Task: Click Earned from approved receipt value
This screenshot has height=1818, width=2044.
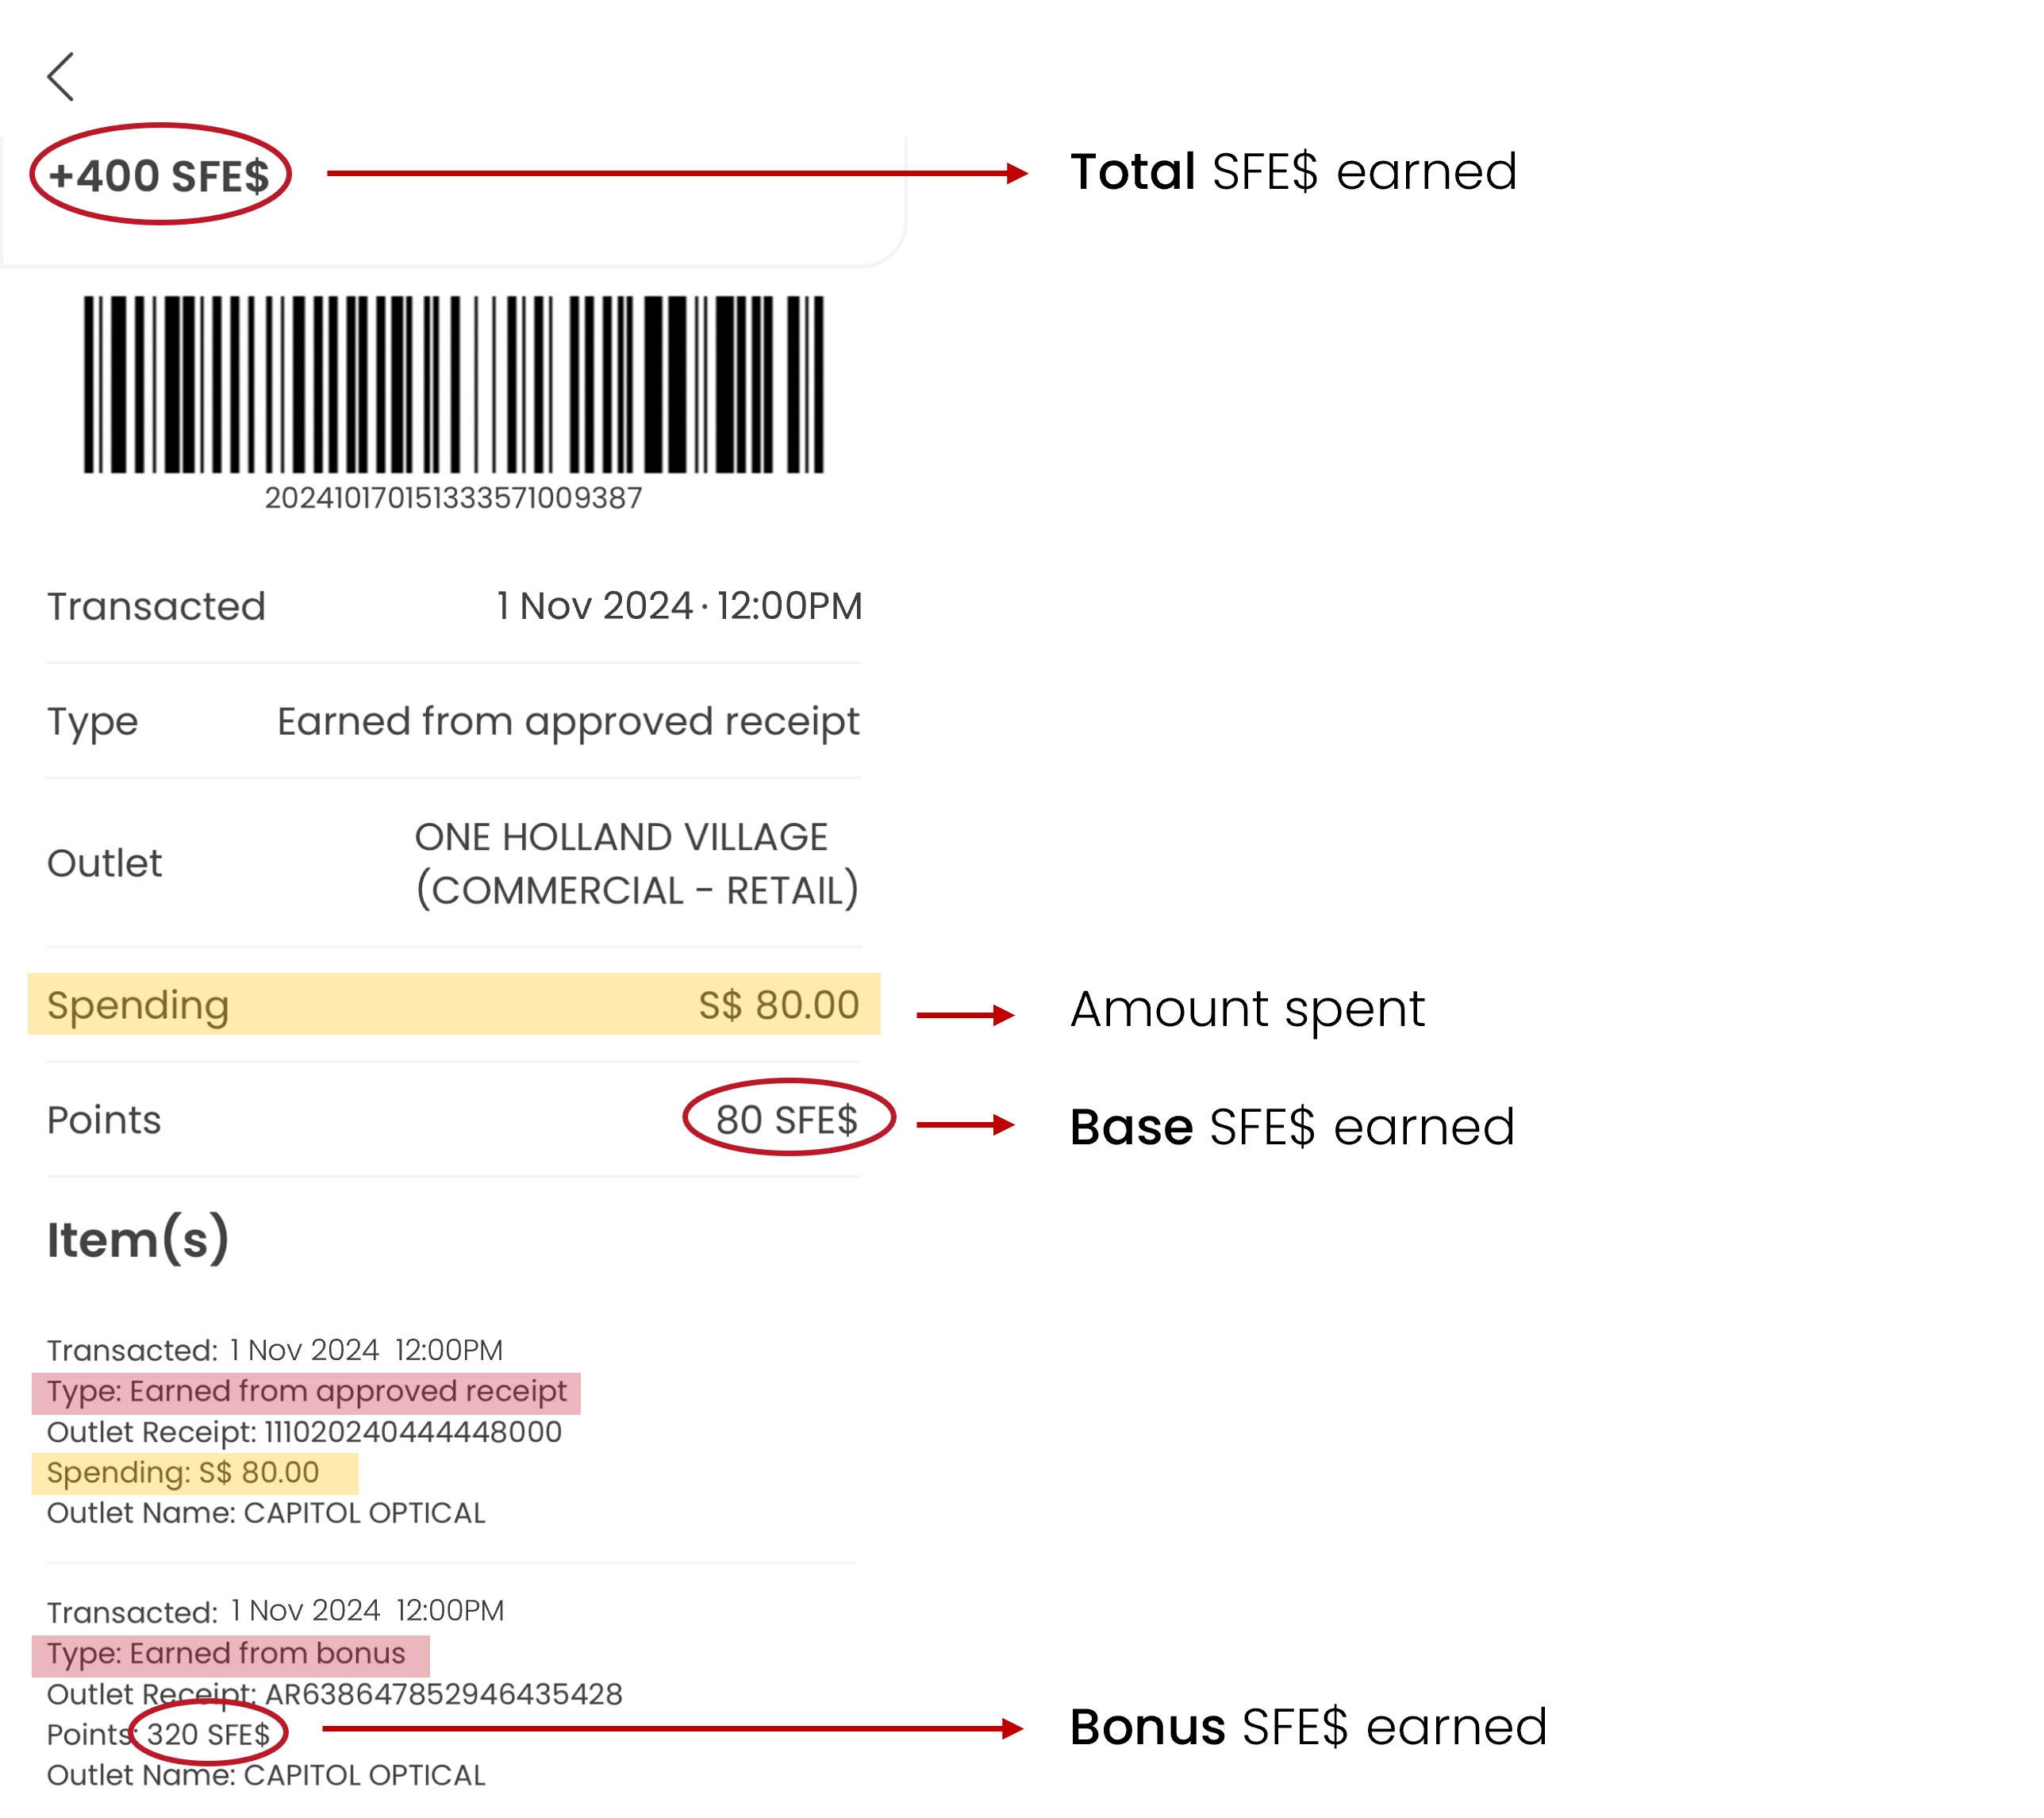Action: (x=567, y=721)
